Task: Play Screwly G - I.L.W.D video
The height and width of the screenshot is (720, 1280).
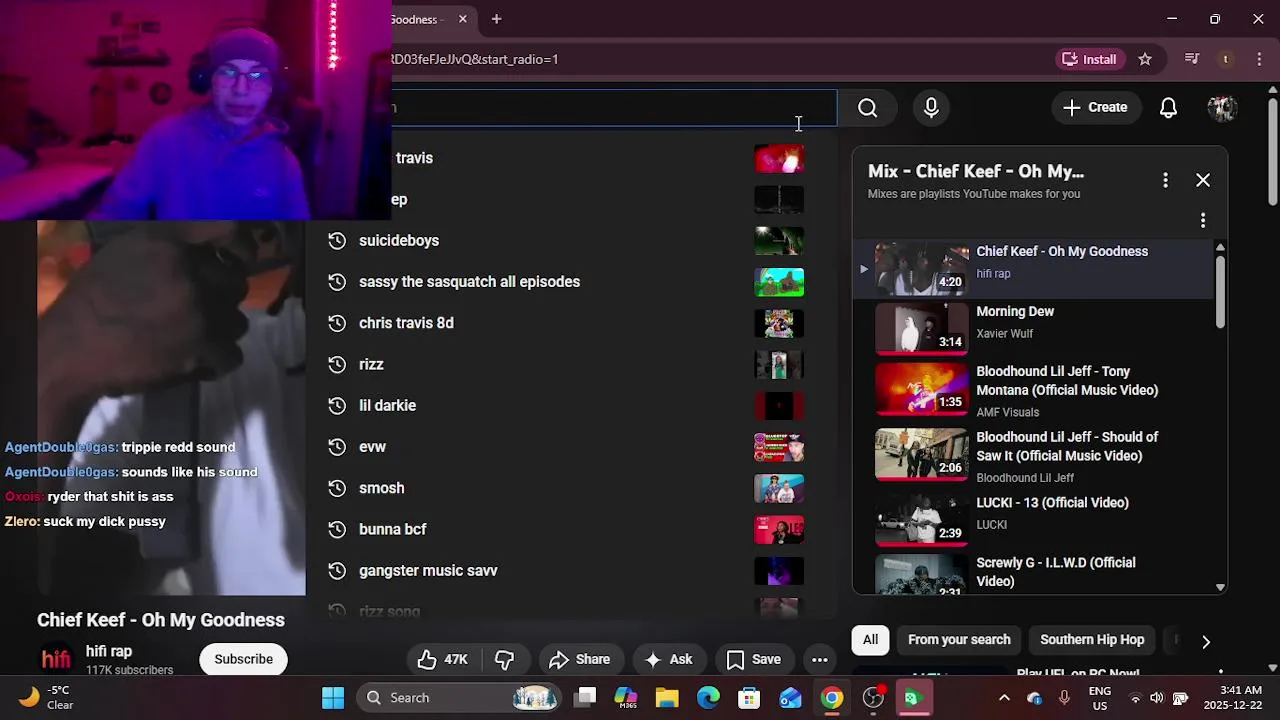Action: coord(1032,574)
